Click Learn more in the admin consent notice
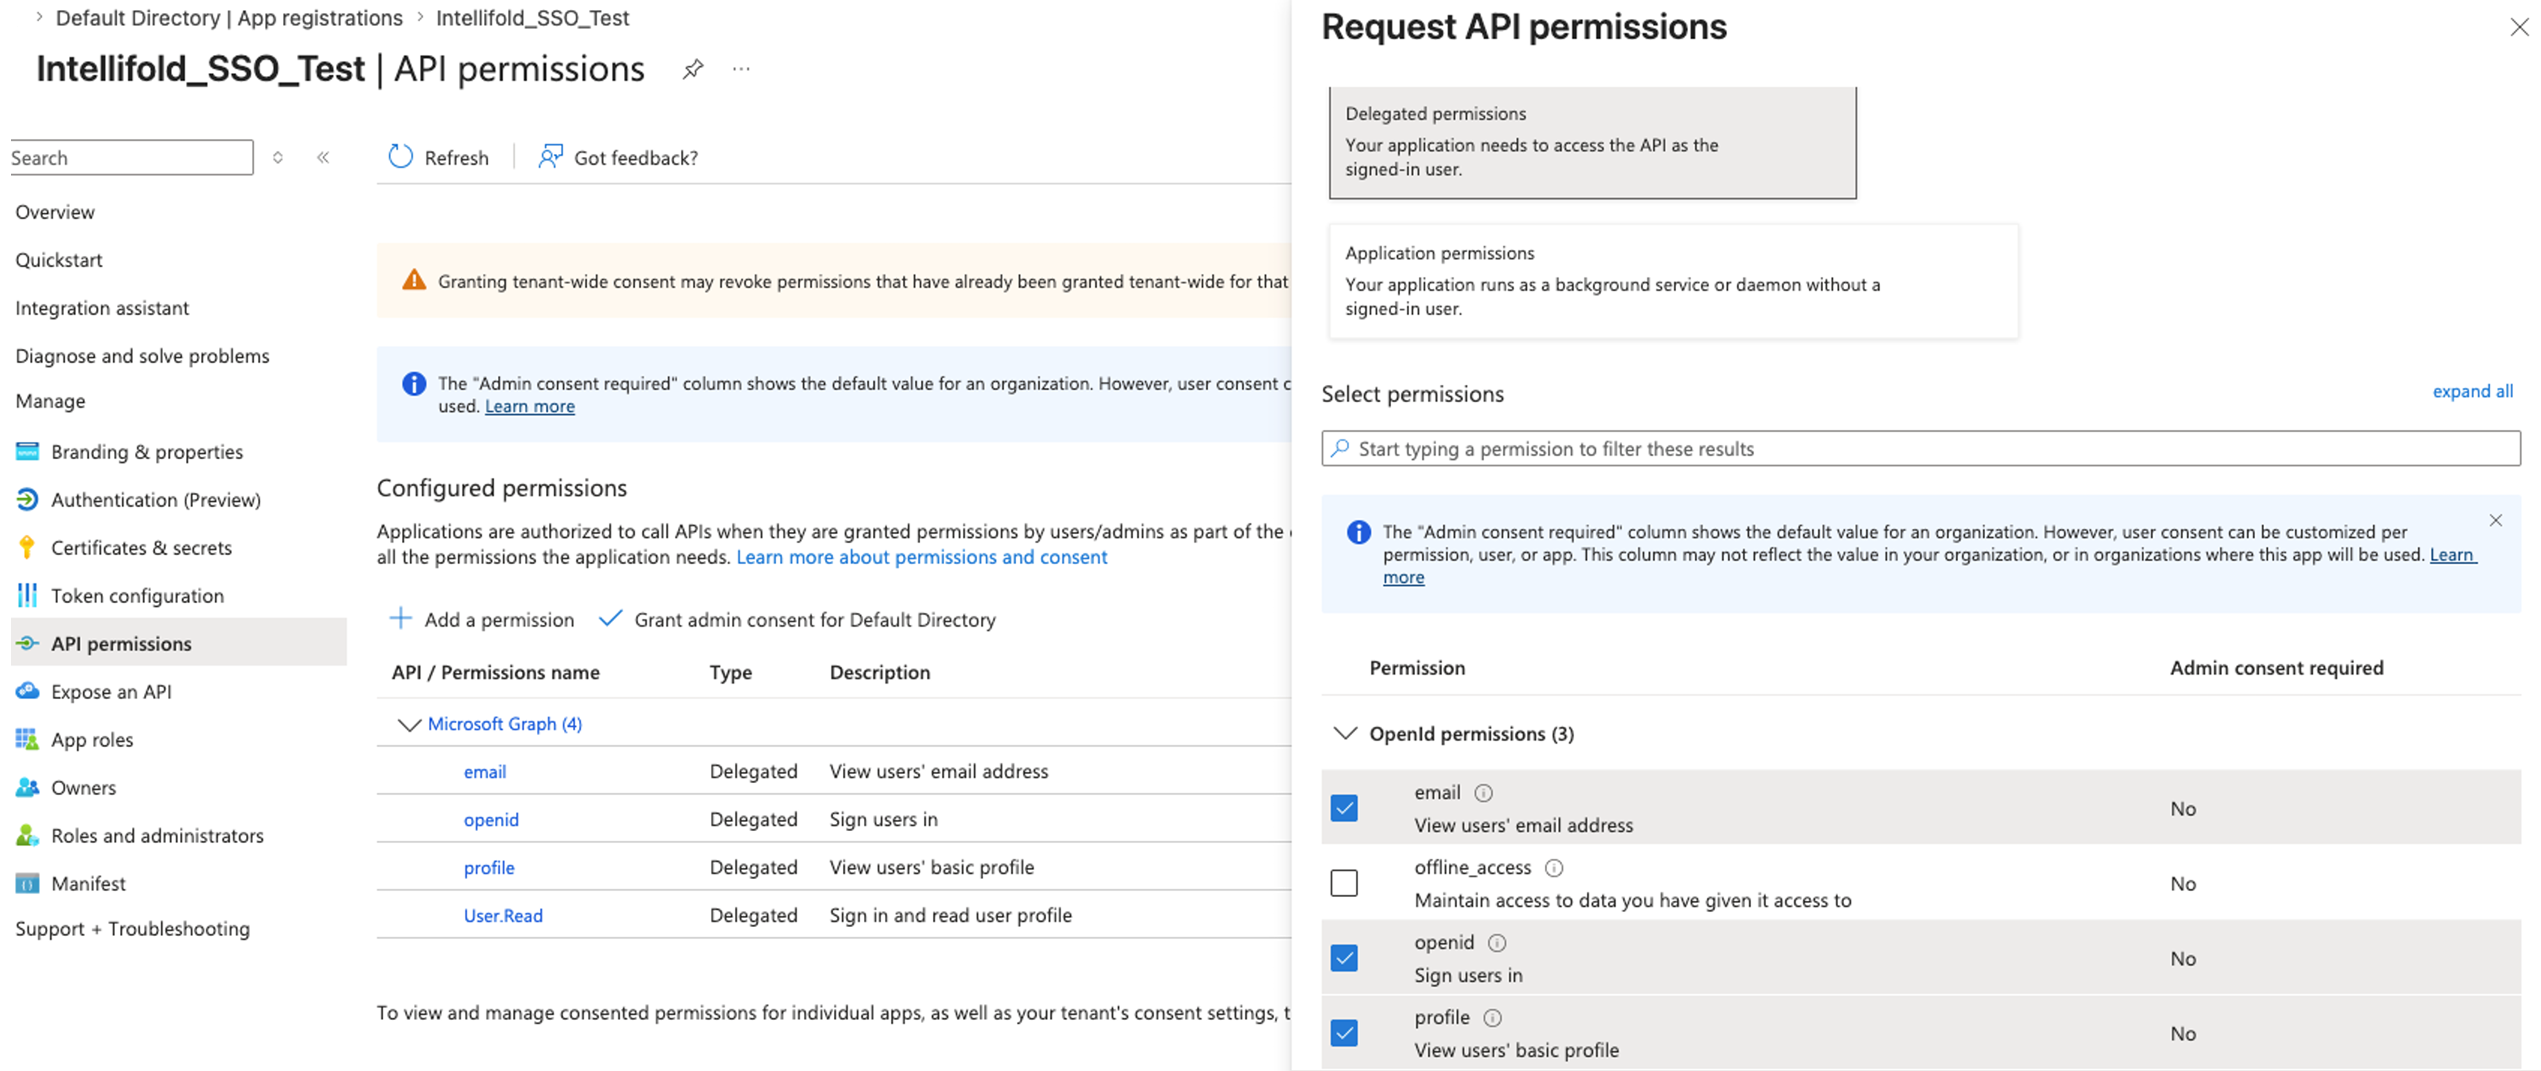Image resolution: width=2541 pixels, height=1071 pixels. click(x=529, y=406)
